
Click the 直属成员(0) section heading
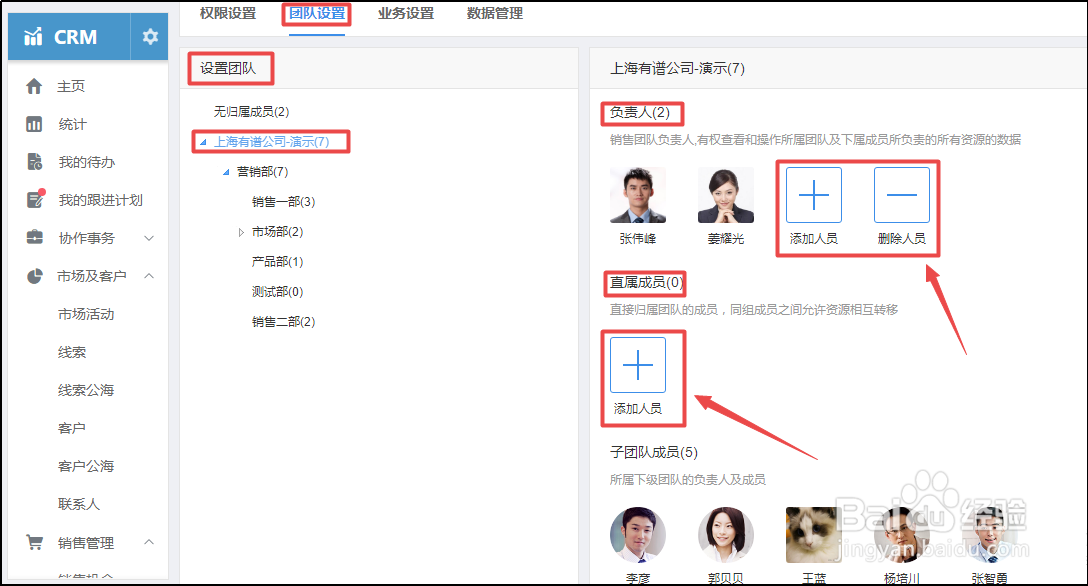point(647,282)
